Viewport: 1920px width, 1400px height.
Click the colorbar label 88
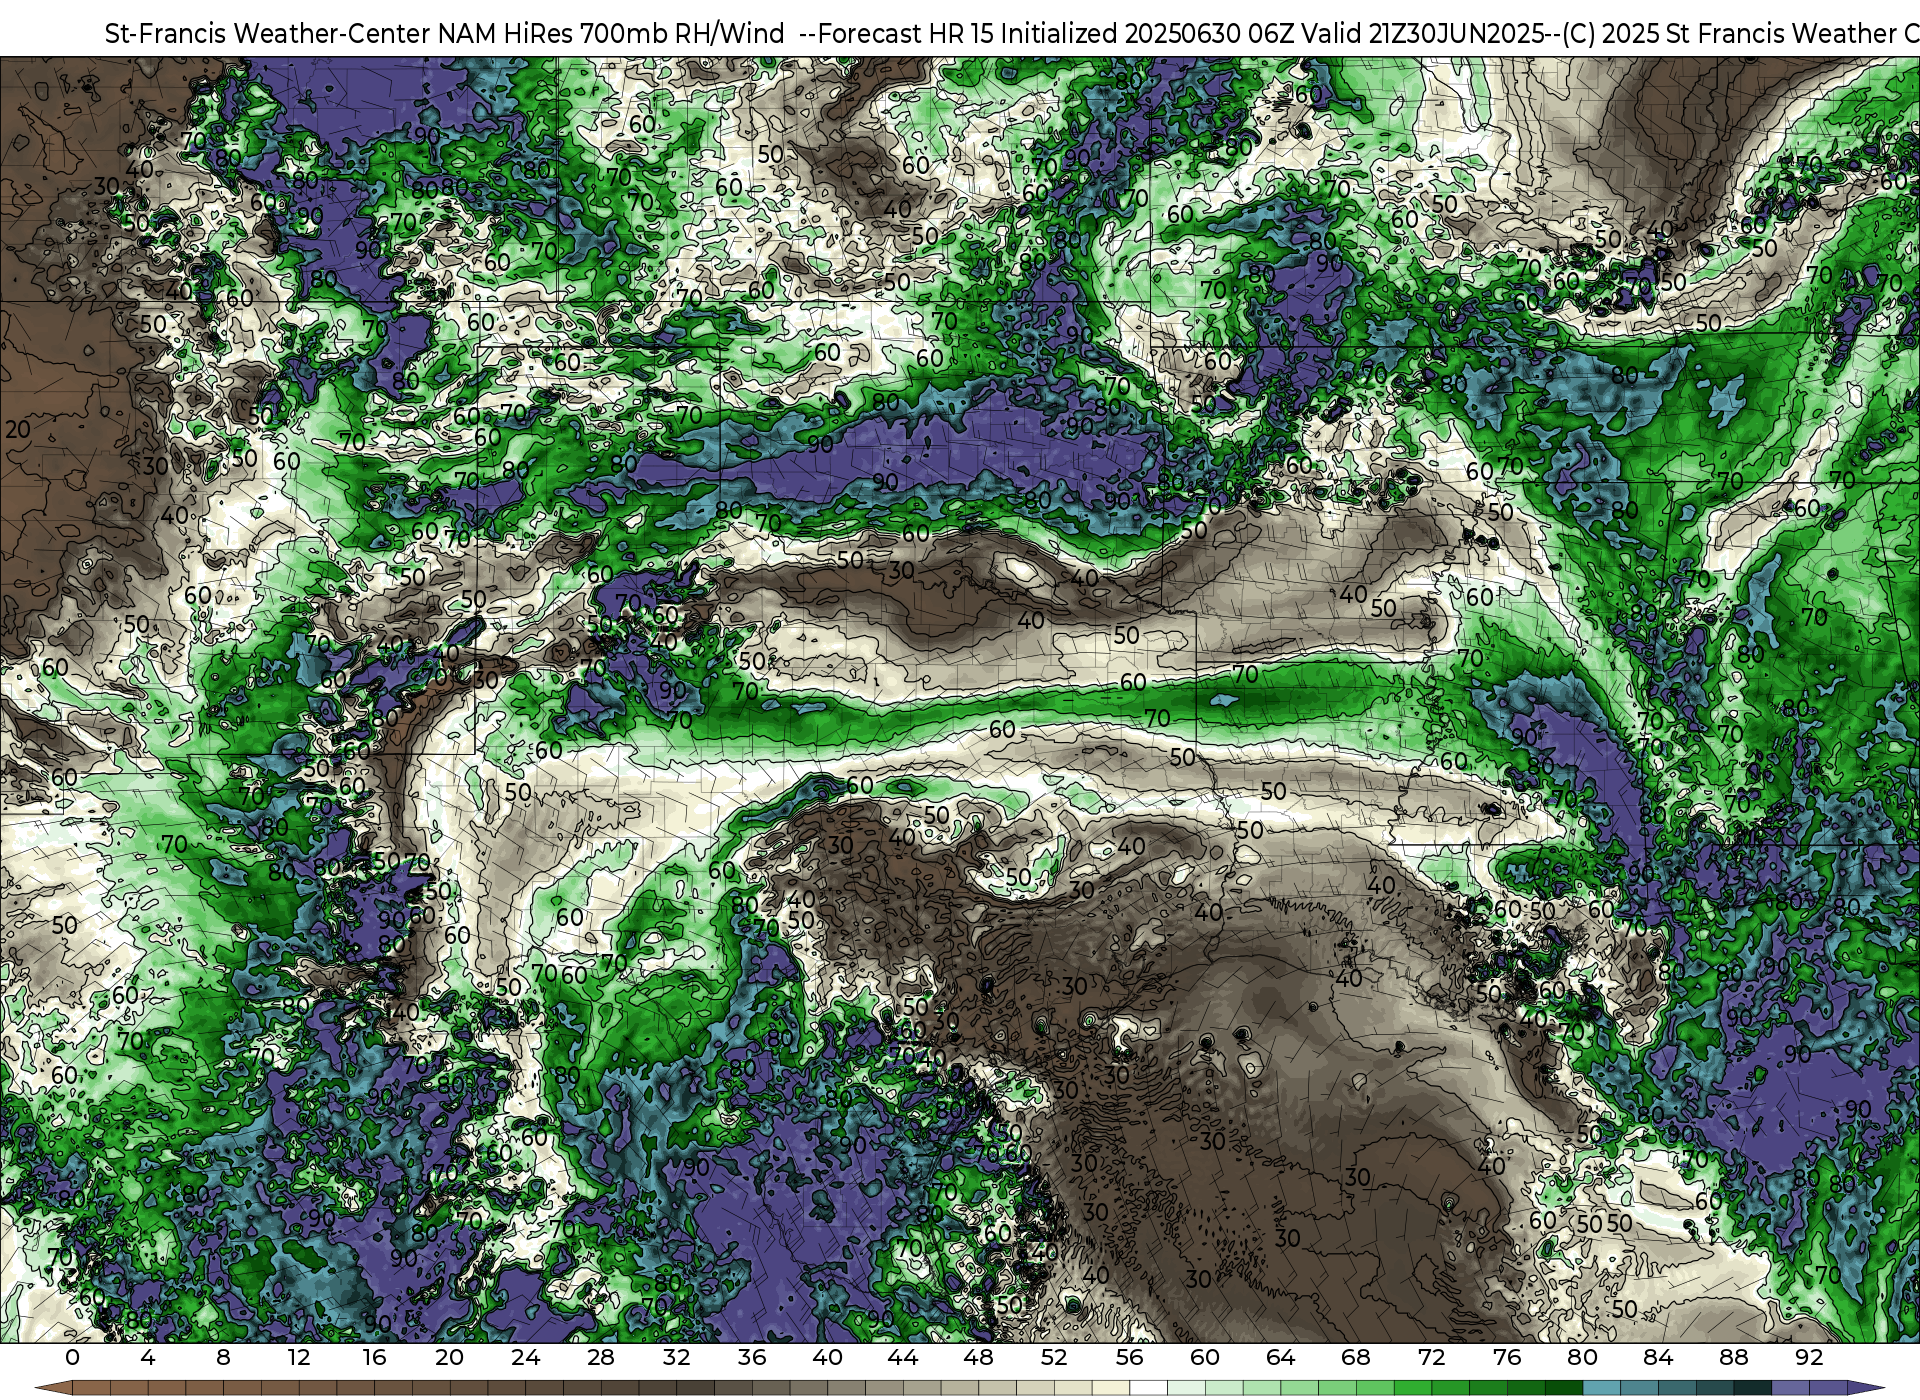click(1734, 1357)
